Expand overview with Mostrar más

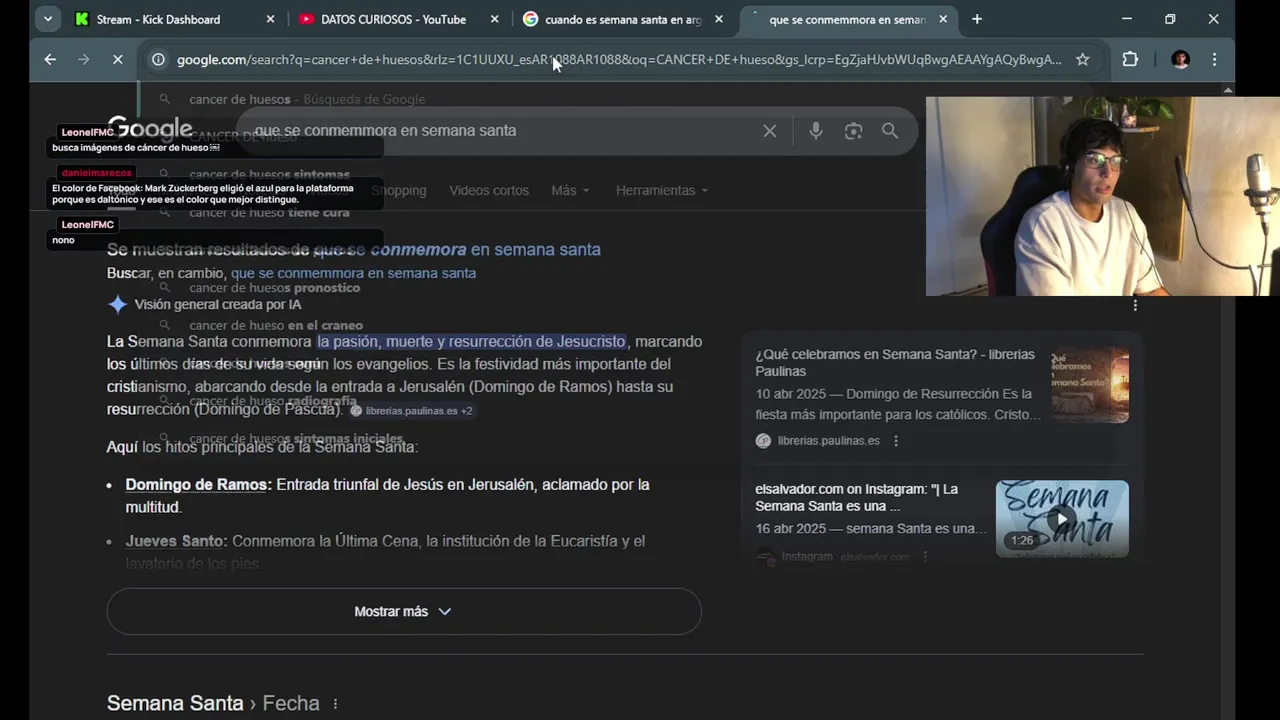tap(404, 611)
